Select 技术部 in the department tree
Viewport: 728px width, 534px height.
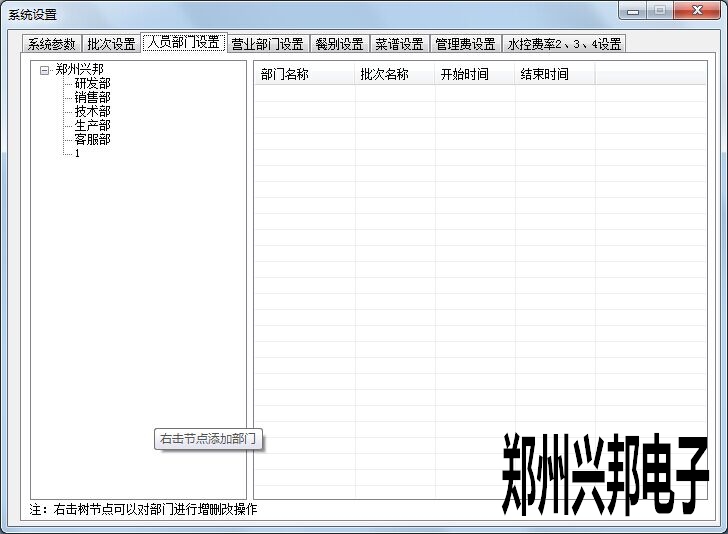pos(92,111)
